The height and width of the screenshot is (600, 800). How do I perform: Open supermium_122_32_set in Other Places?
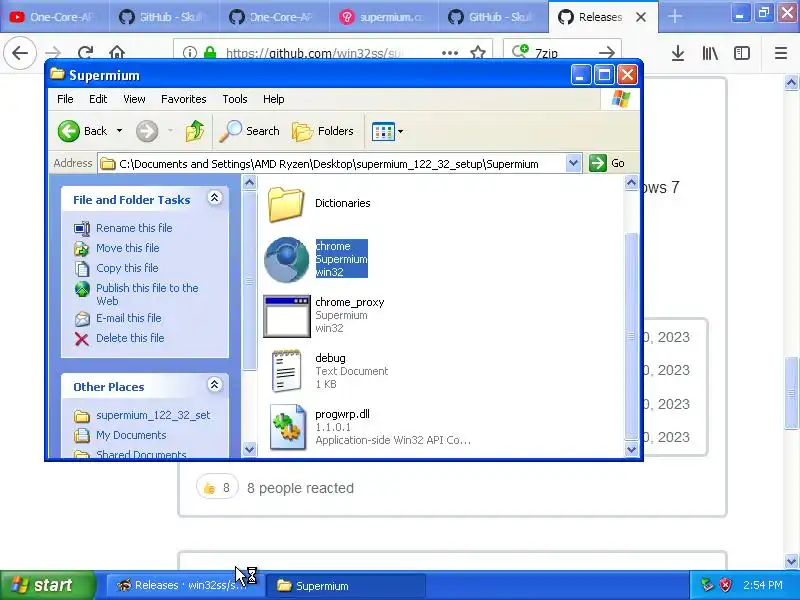153,415
